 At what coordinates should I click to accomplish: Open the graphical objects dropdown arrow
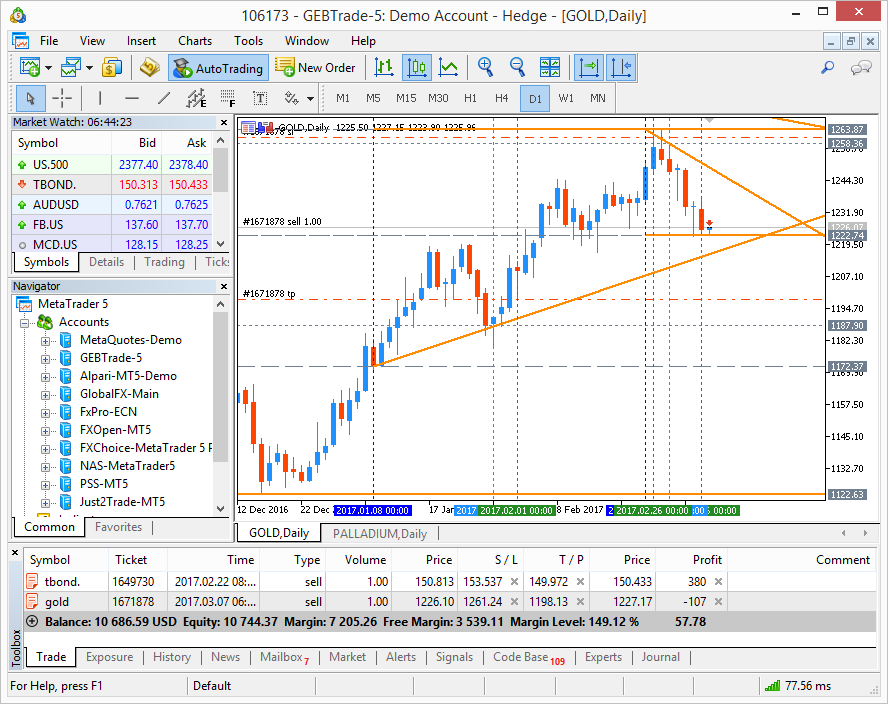click(311, 98)
